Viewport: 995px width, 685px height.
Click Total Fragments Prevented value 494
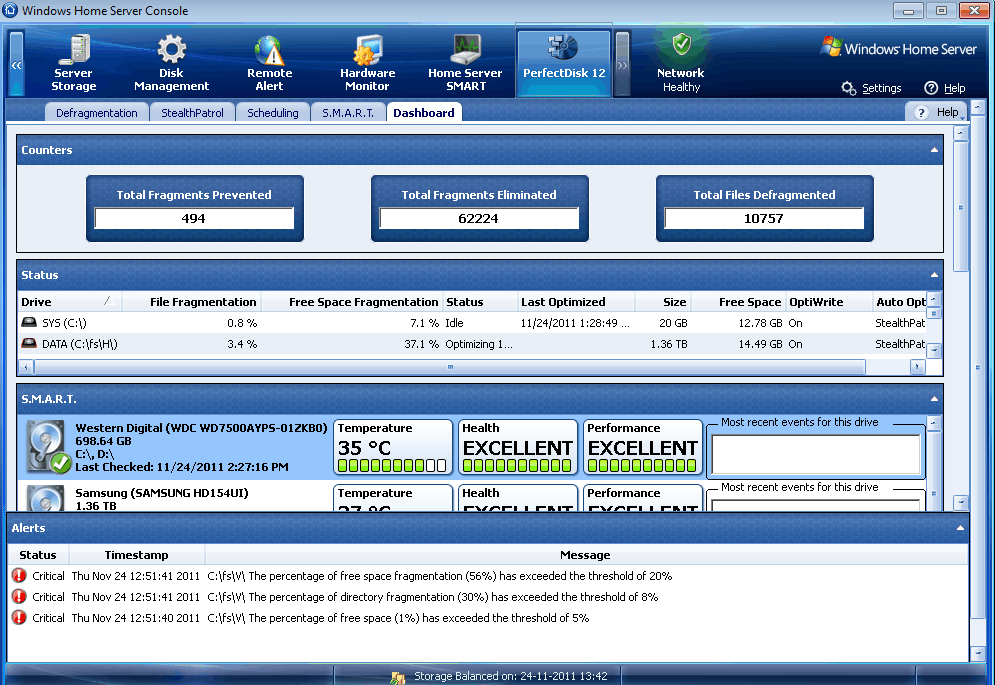click(194, 218)
